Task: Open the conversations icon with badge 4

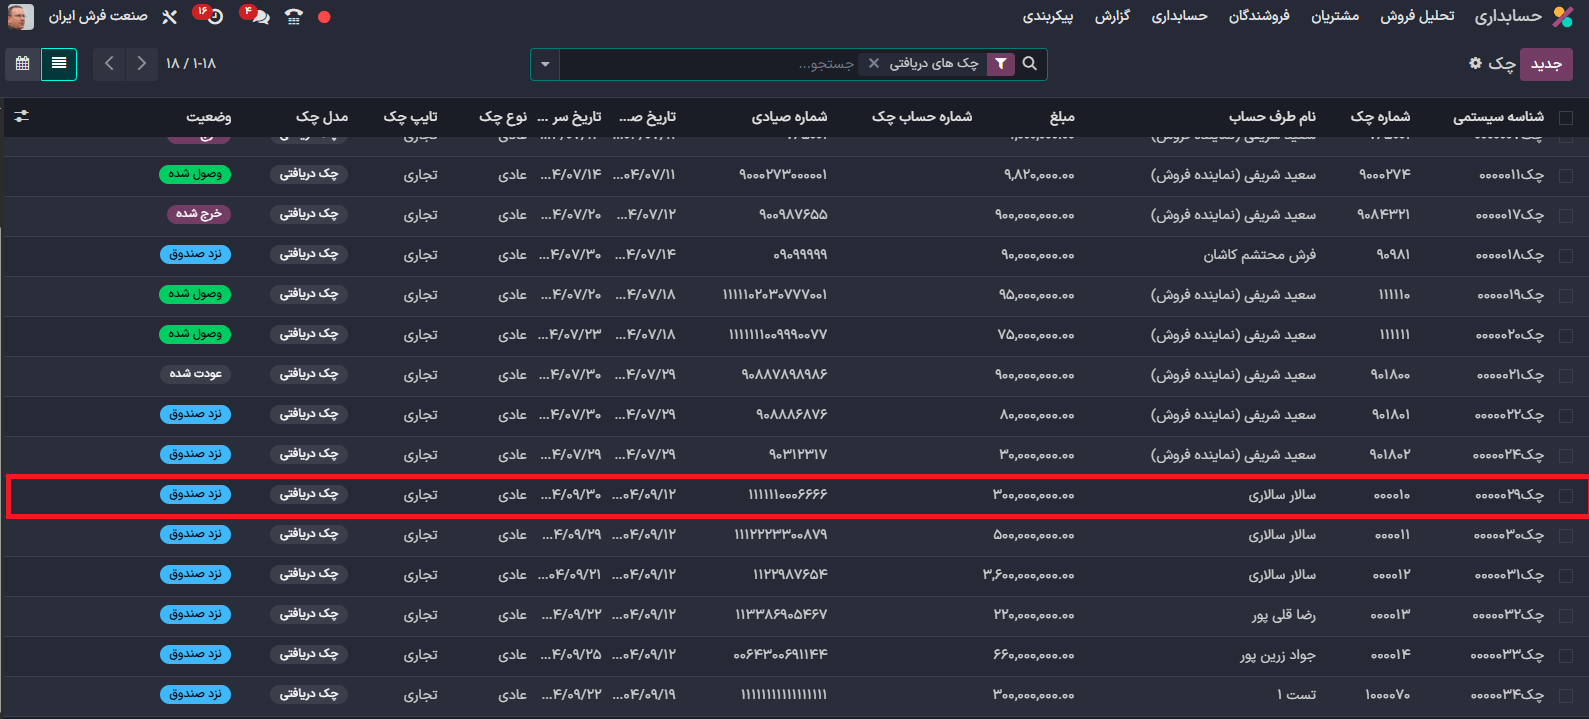Action: click(259, 17)
